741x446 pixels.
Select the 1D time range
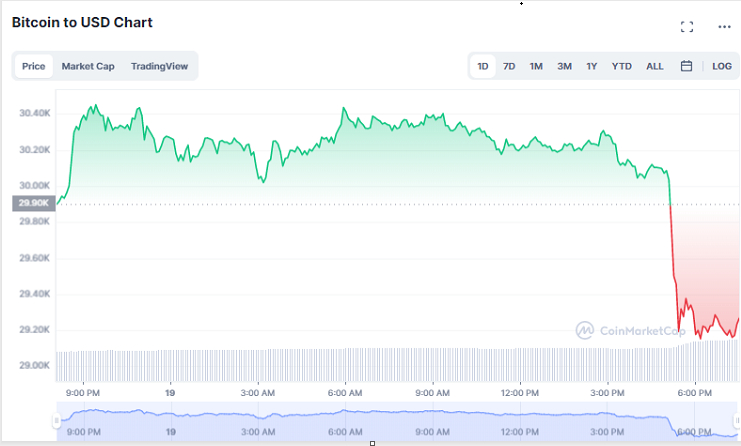click(483, 66)
